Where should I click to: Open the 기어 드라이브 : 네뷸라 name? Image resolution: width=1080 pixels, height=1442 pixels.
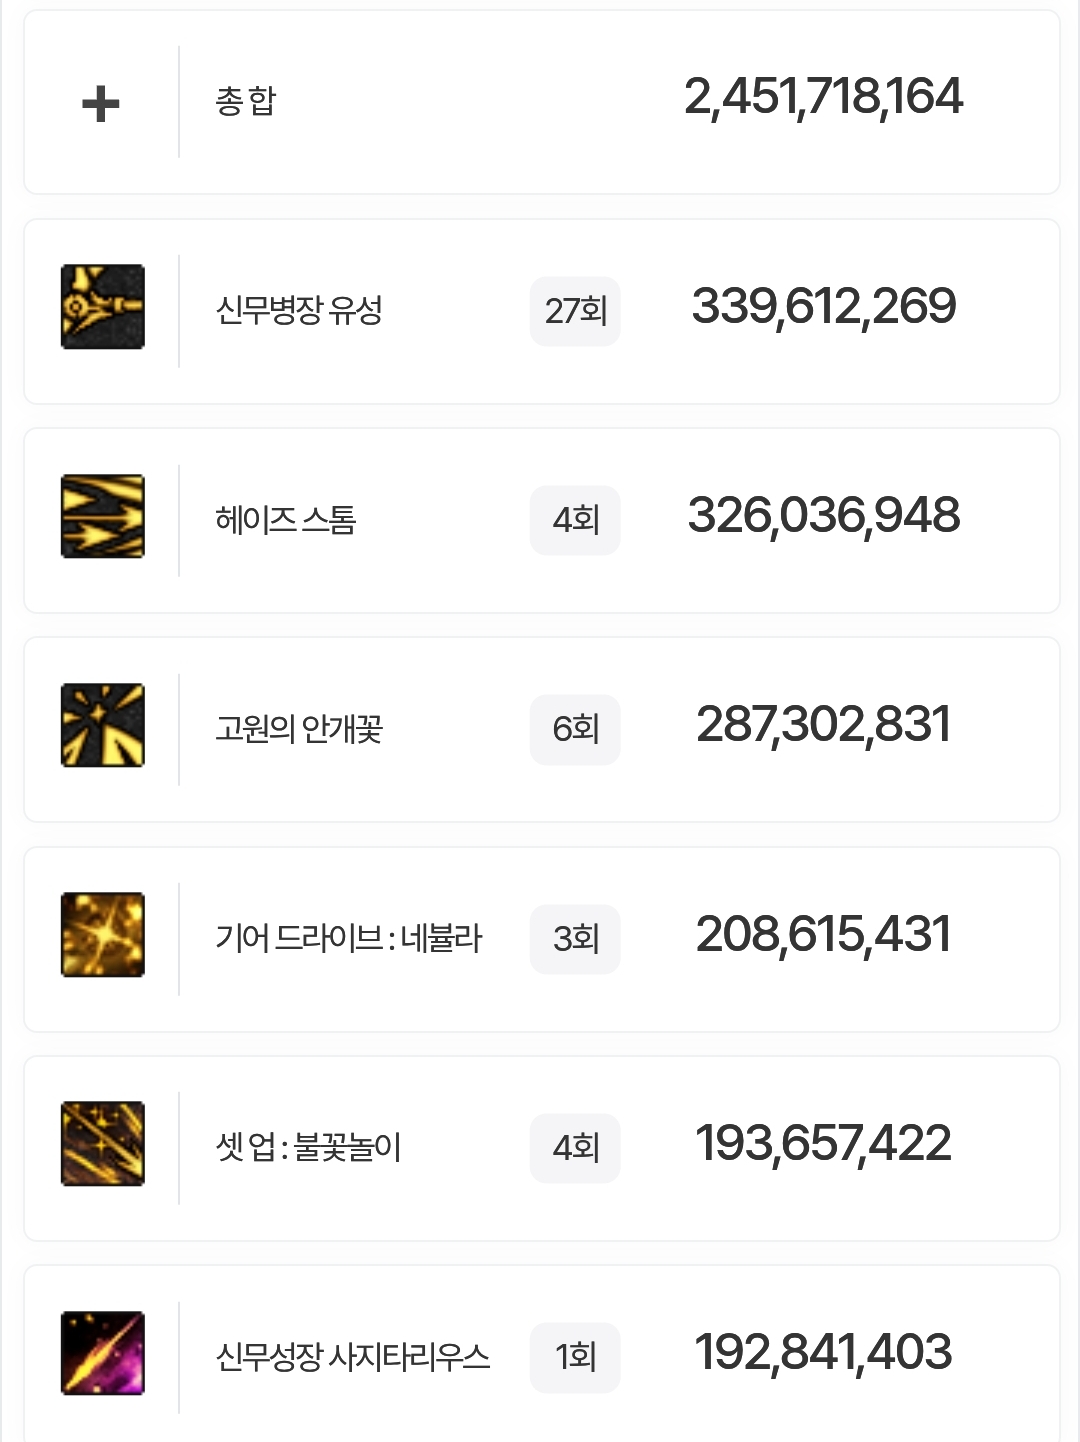[x=349, y=938]
